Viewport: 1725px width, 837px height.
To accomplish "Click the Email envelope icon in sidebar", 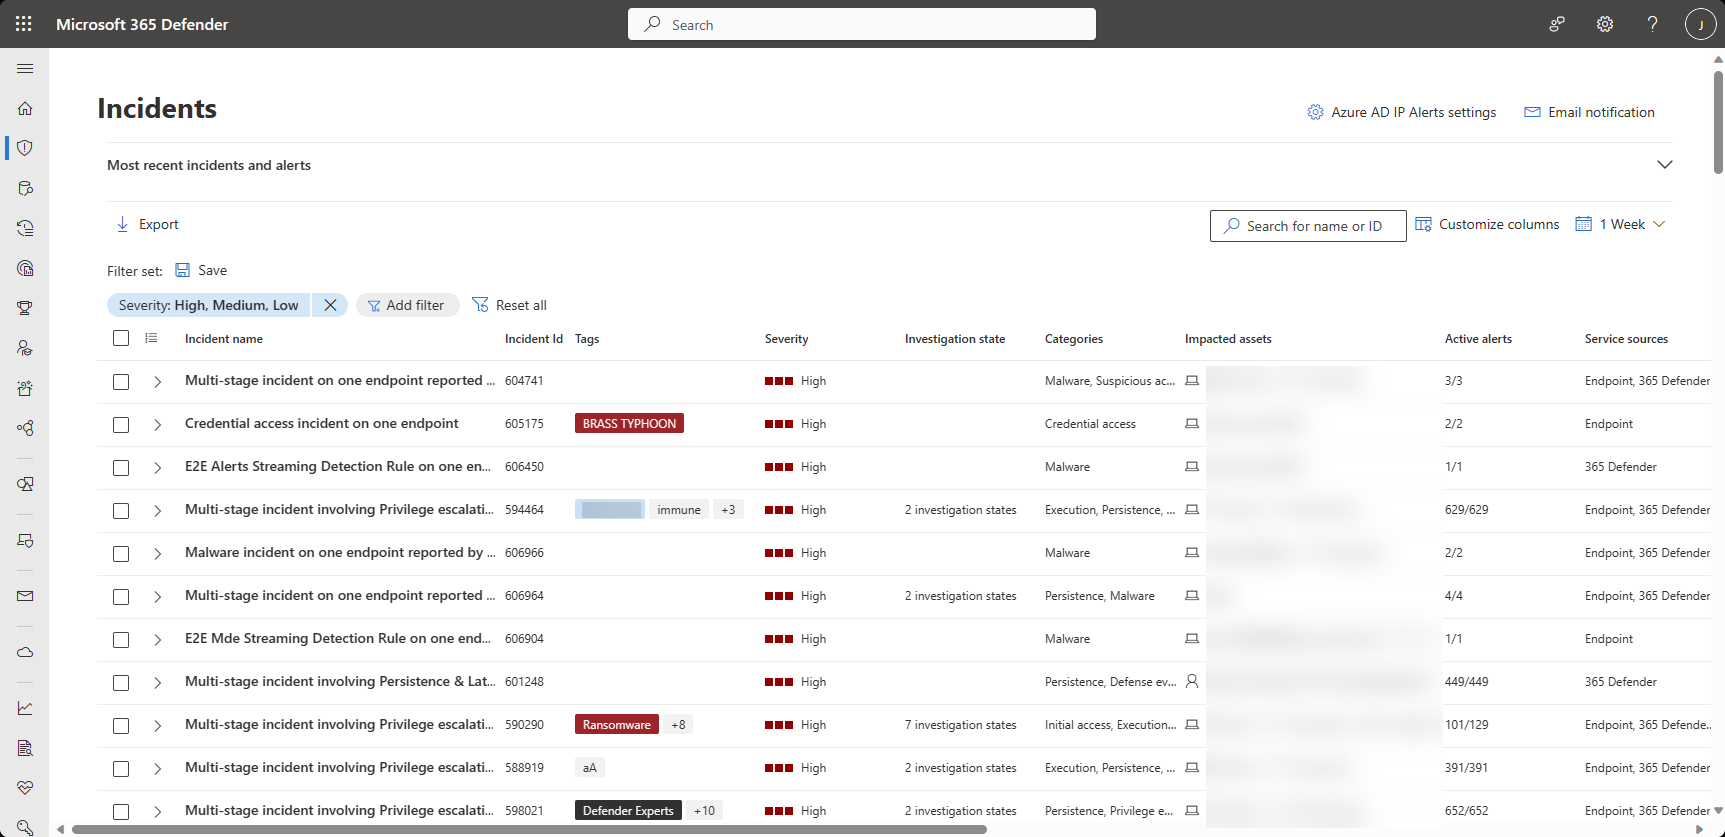I will 25,596.
